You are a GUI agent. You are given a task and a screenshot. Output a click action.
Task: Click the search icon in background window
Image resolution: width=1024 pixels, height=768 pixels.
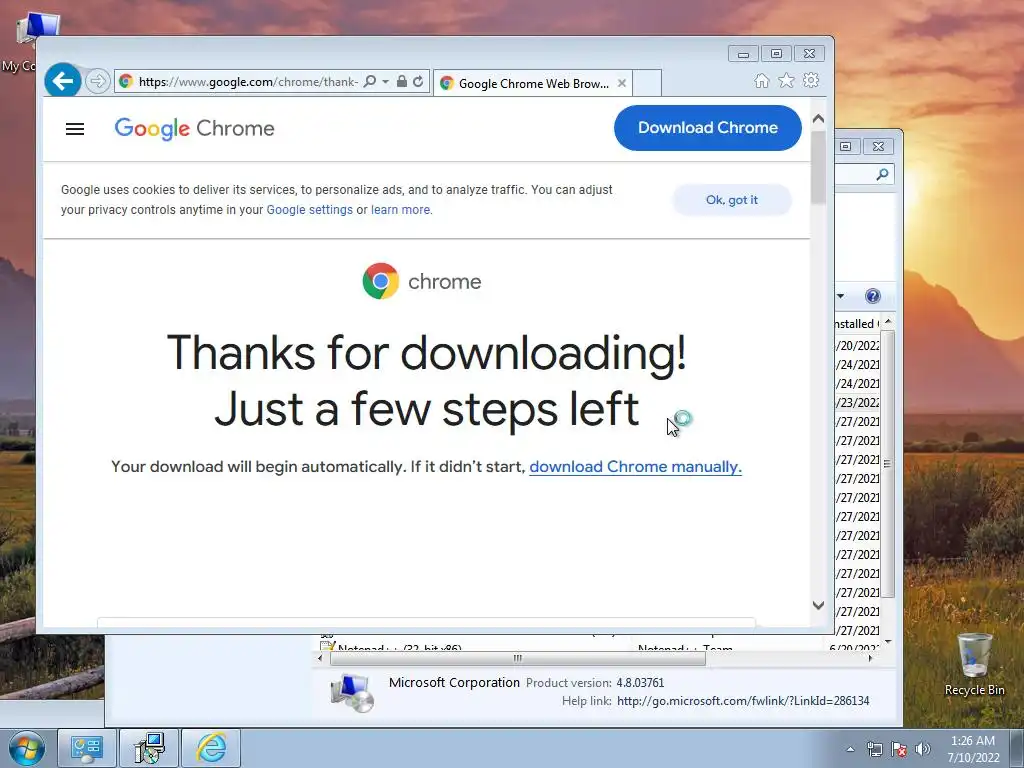coord(882,174)
